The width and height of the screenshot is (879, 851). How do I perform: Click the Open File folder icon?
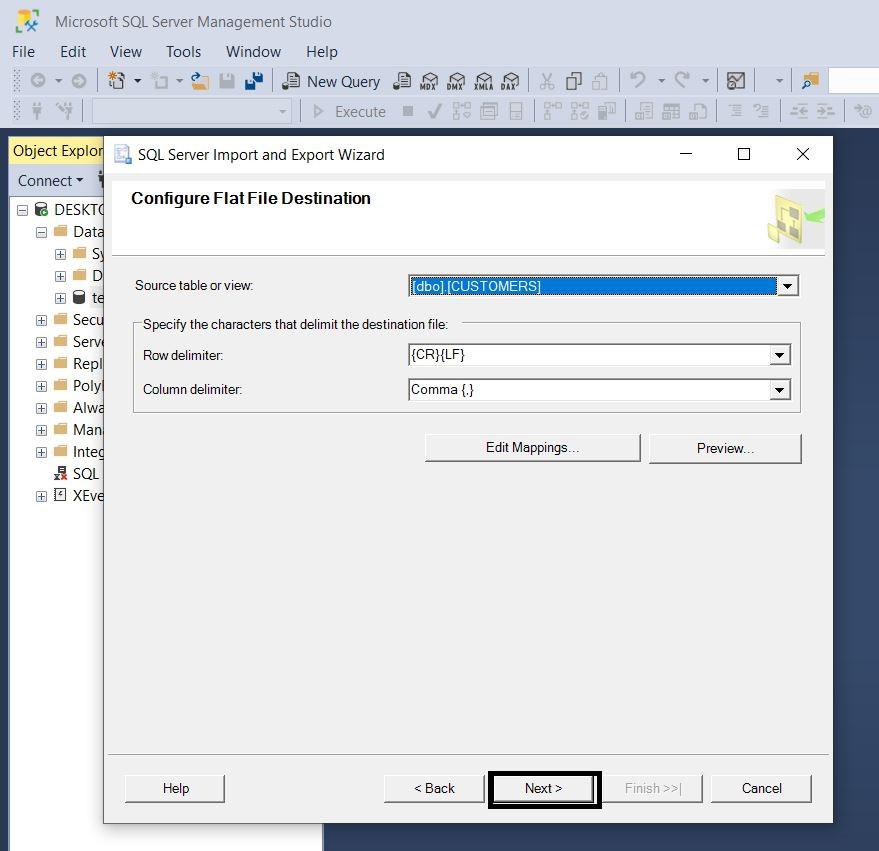pos(200,81)
